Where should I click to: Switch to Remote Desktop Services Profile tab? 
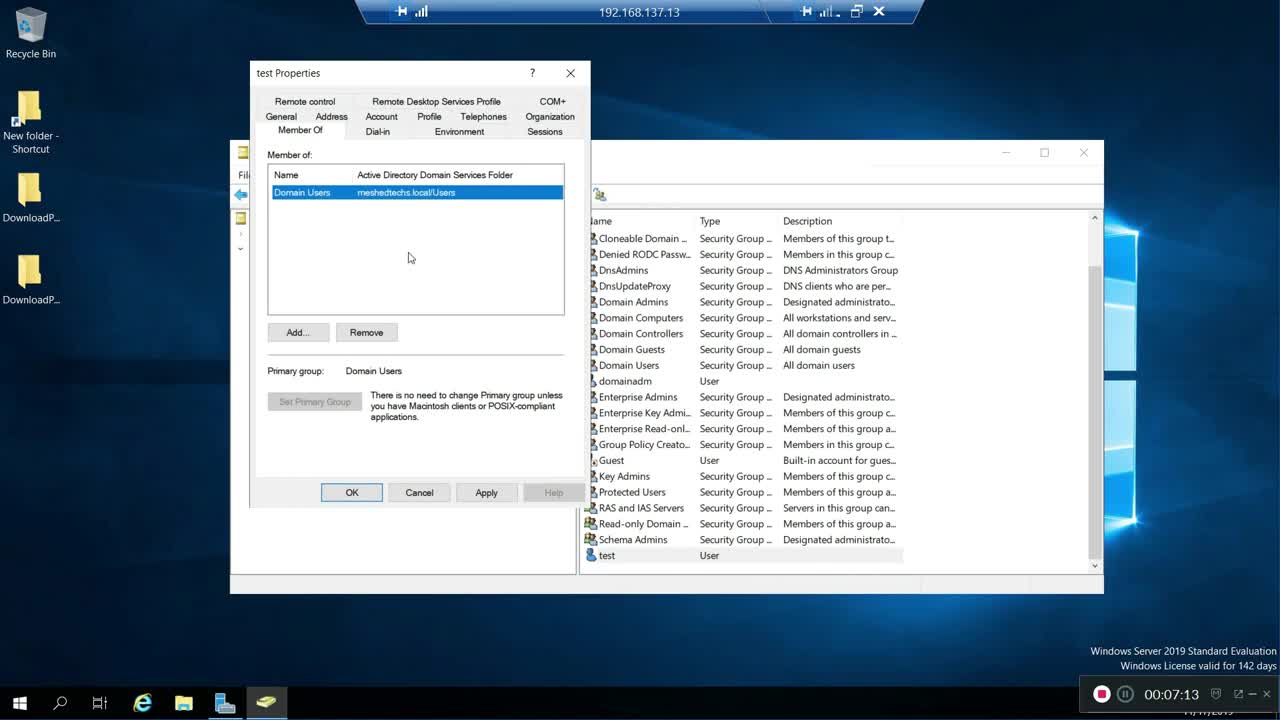436,101
